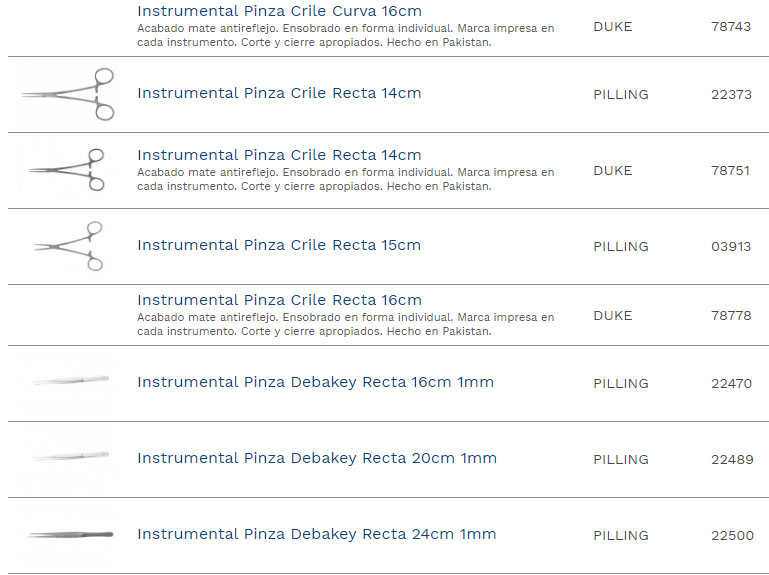
Task: Open Instrumental Pinza Debakey Recta 16cm 1mm
Action: click(x=315, y=382)
